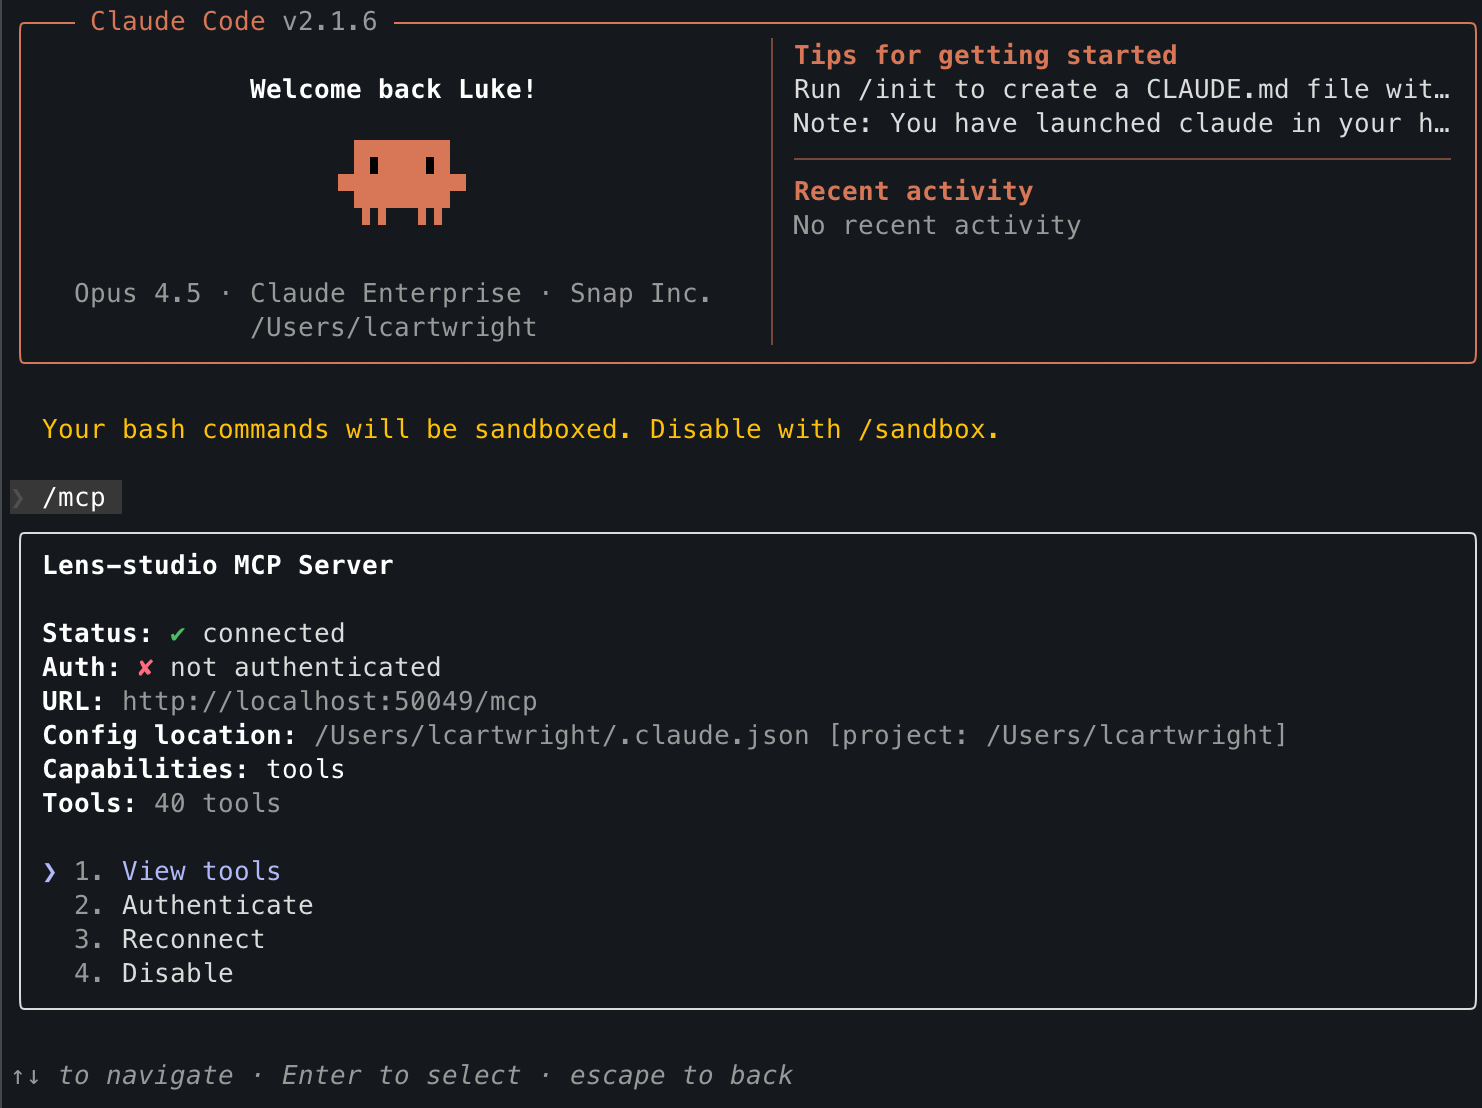Viewport: 1482px width, 1108px height.
Task: Click the Lens-studio MCP Server heading
Action: tap(217, 566)
